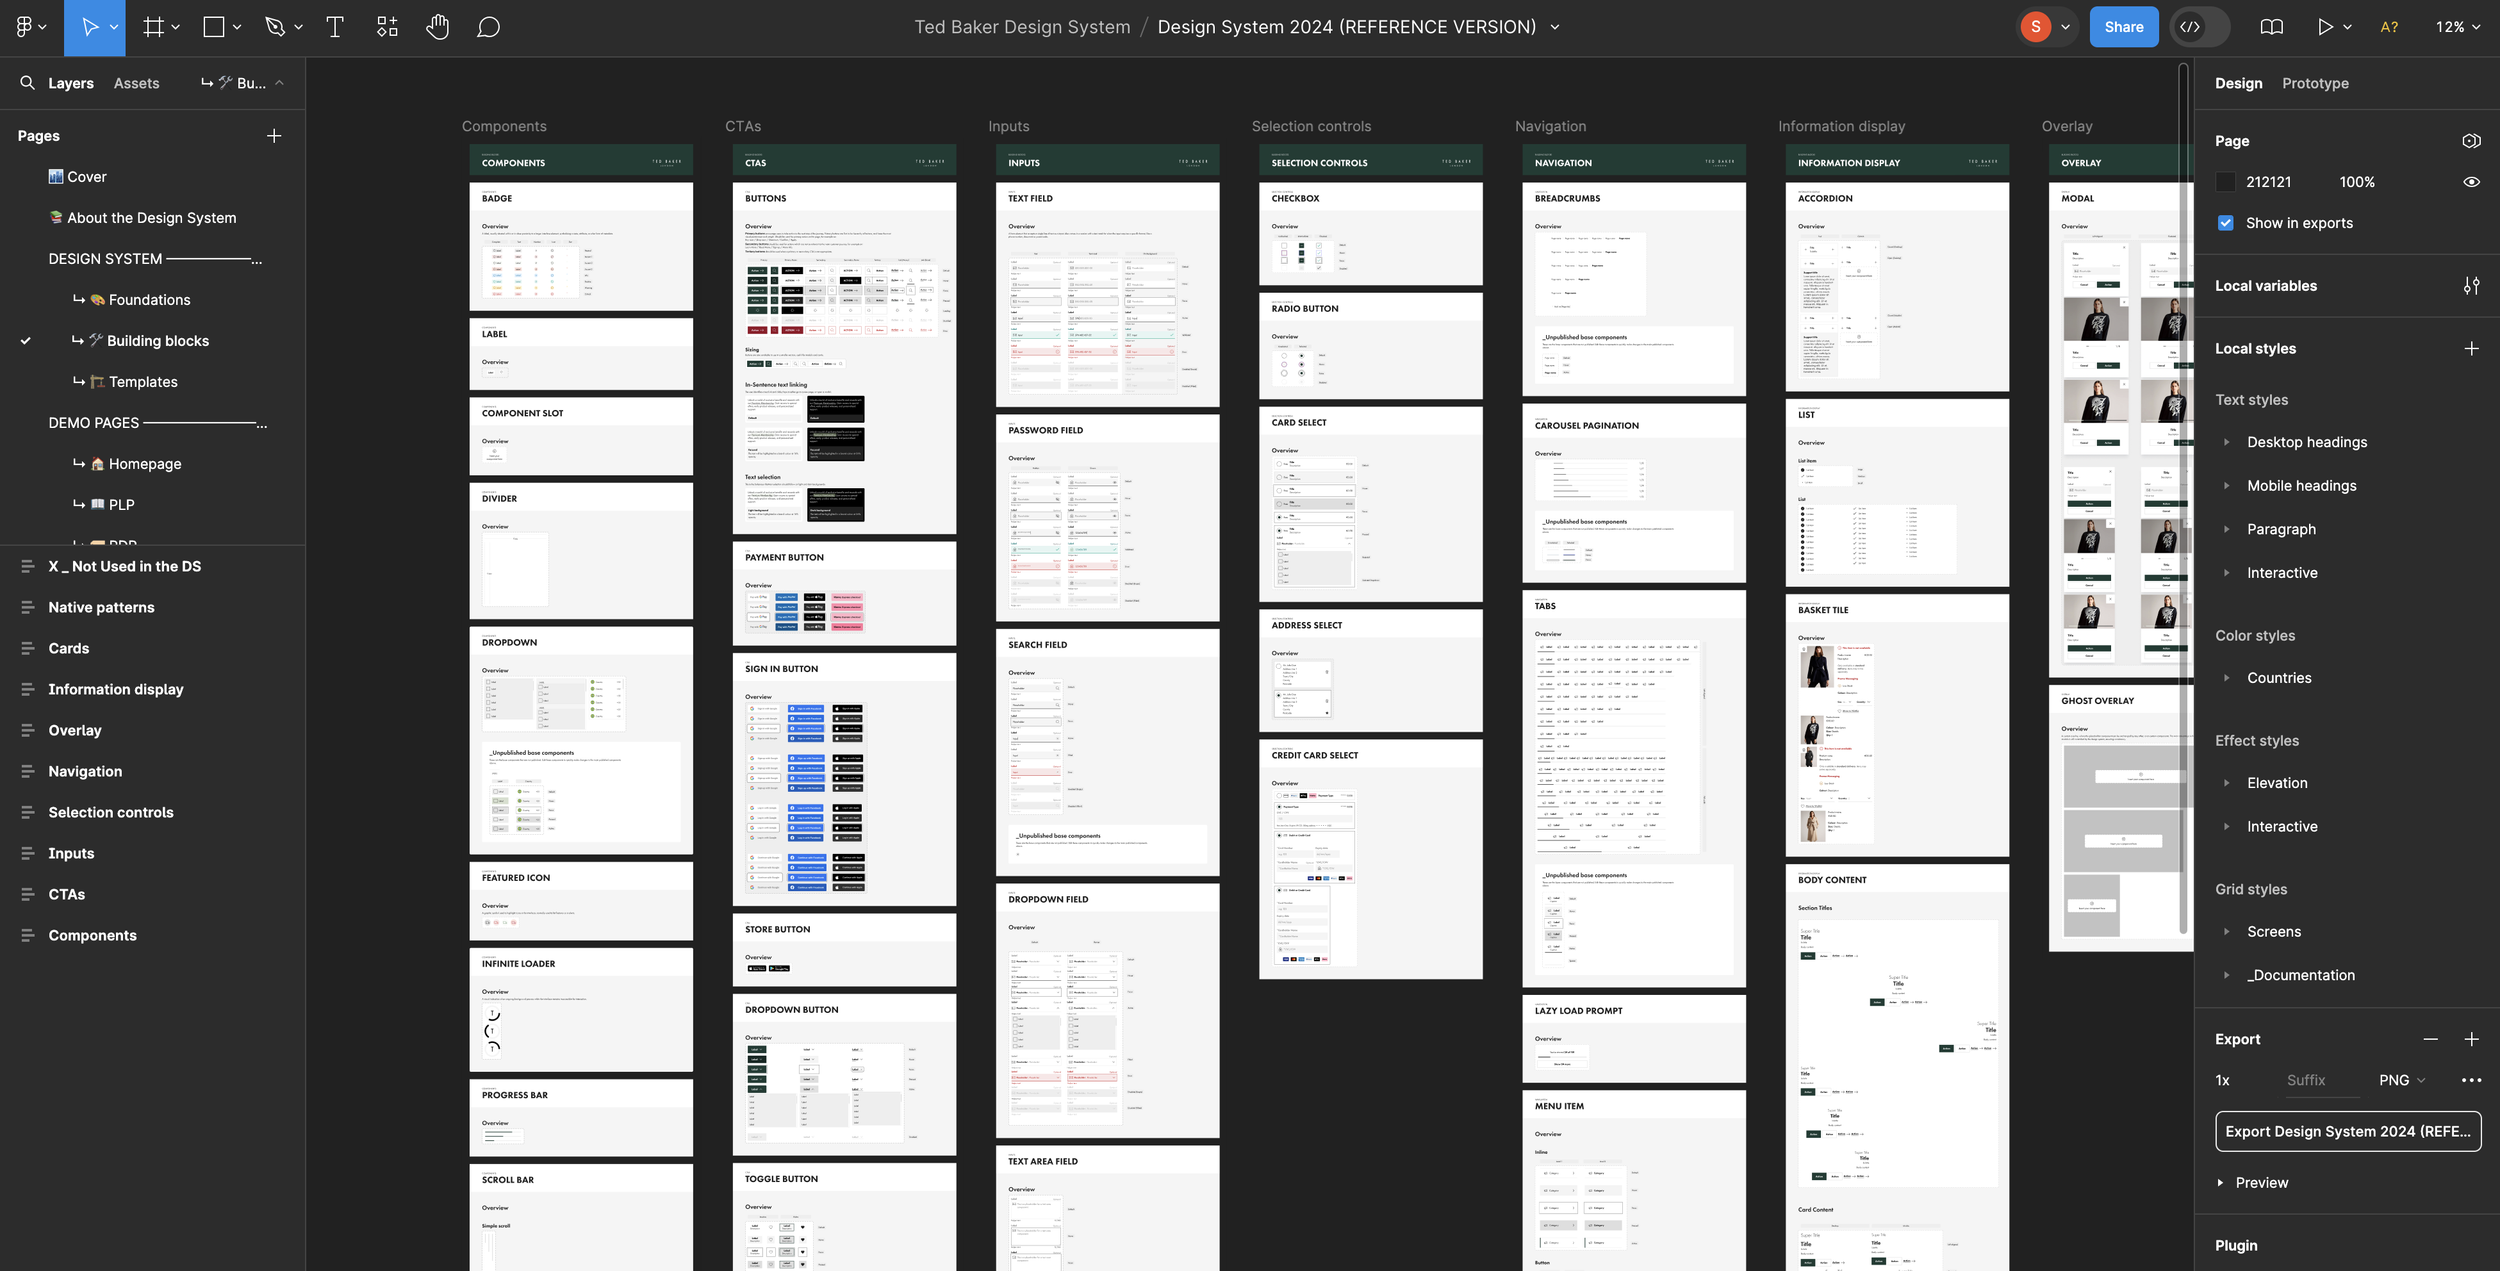Screen dimensions: 2500x1271
Task: Add a new local style
Action: (2471, 349)
